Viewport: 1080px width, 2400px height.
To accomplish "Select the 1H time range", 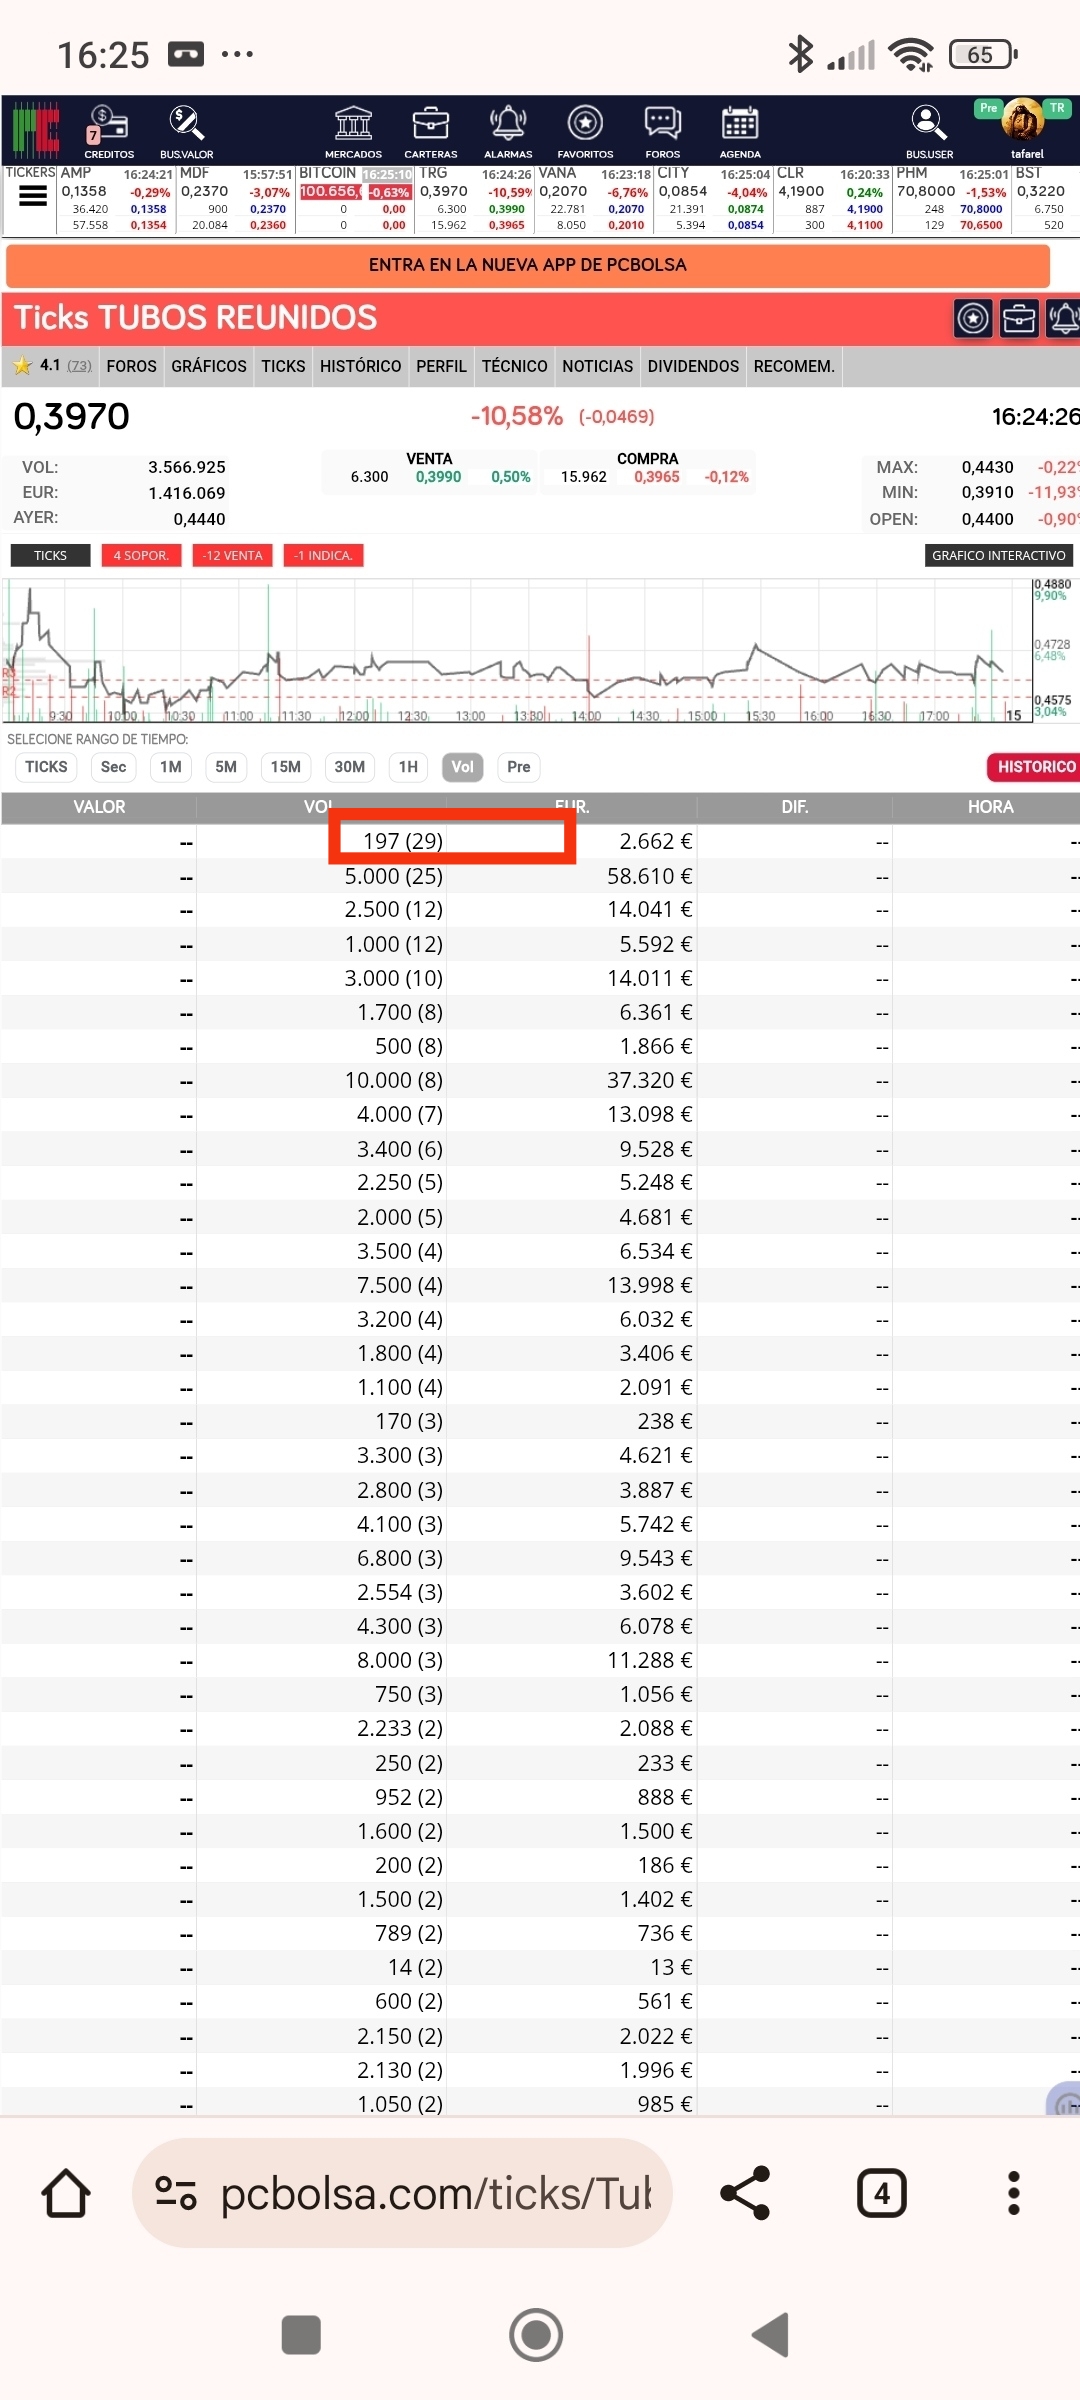I will pos(408,767).
